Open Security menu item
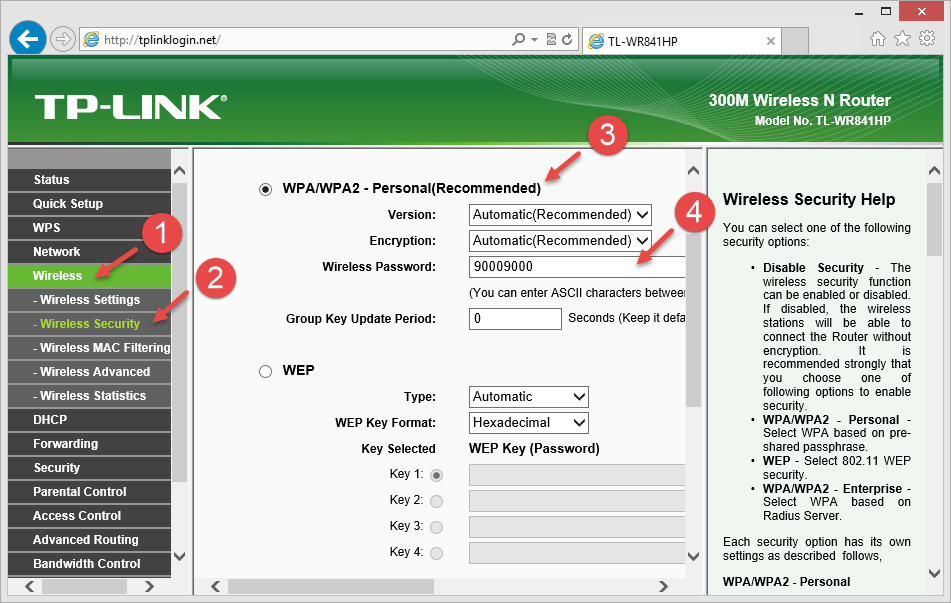The image size is (951, 603). coord(90,468)
